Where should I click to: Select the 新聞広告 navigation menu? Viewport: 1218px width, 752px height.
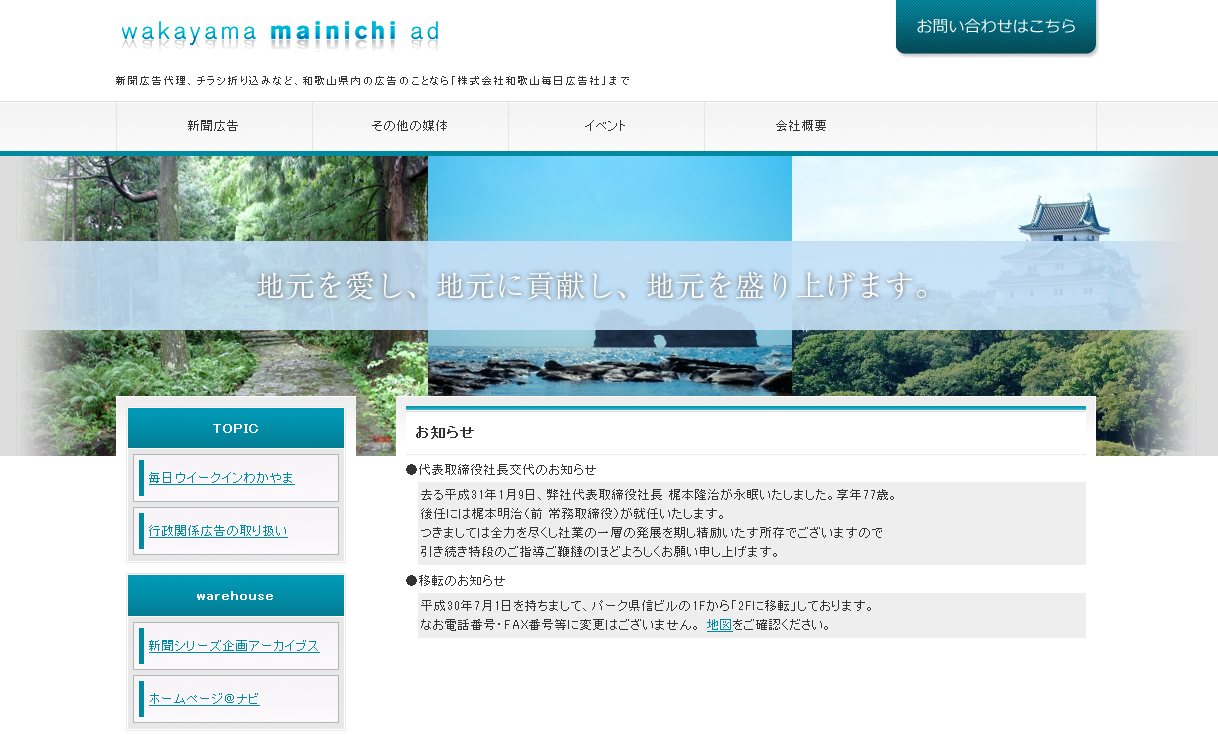(x=215, y=126)
